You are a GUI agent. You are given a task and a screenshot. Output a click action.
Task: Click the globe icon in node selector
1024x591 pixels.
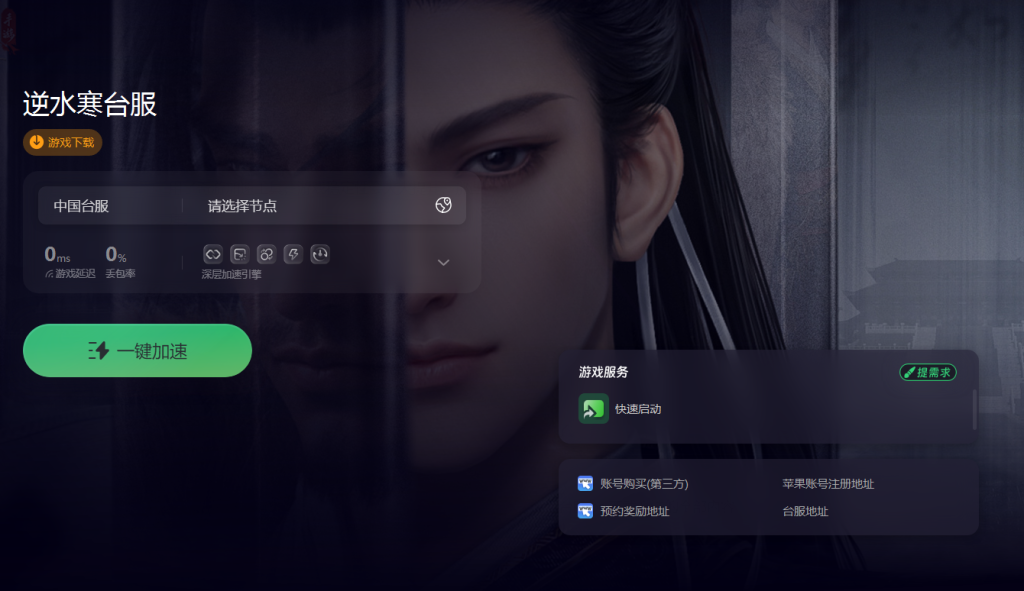tap(443, 205)
